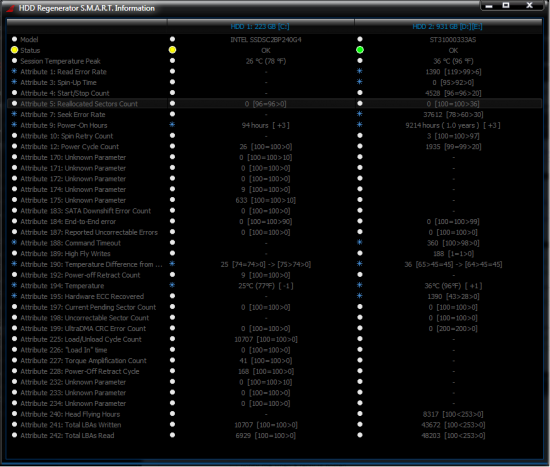Close the HDD Regenerator S.M.A.R.T. window
550x467 pixels.
click(529, 6)
